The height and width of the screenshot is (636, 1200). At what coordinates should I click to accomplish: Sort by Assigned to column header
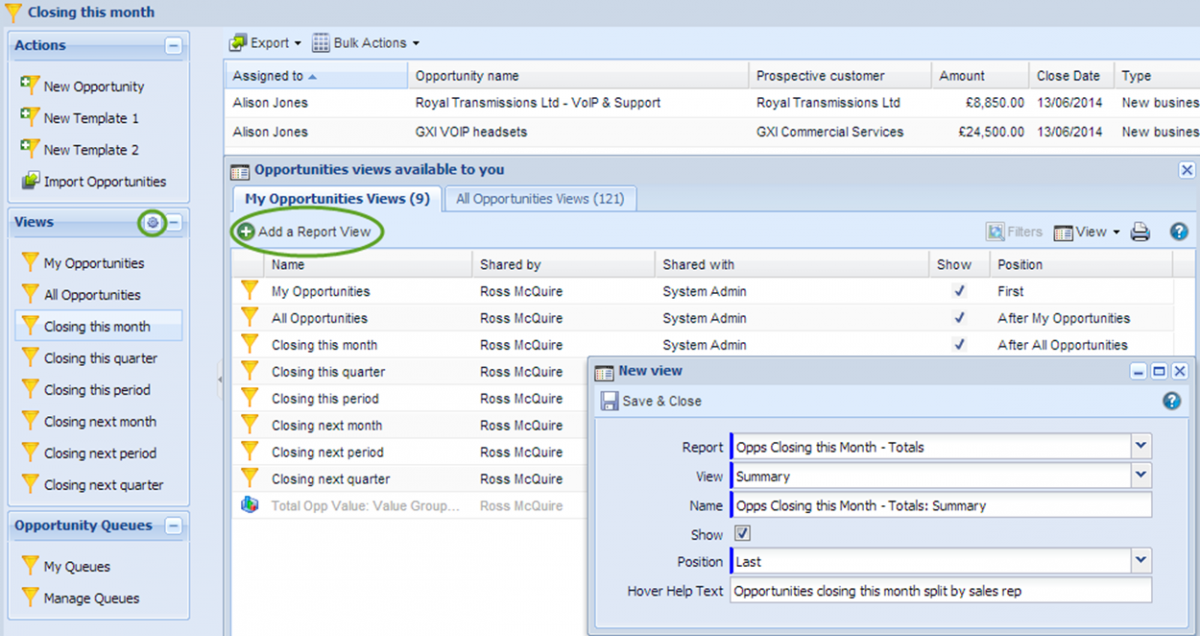(x=316, y=76)
